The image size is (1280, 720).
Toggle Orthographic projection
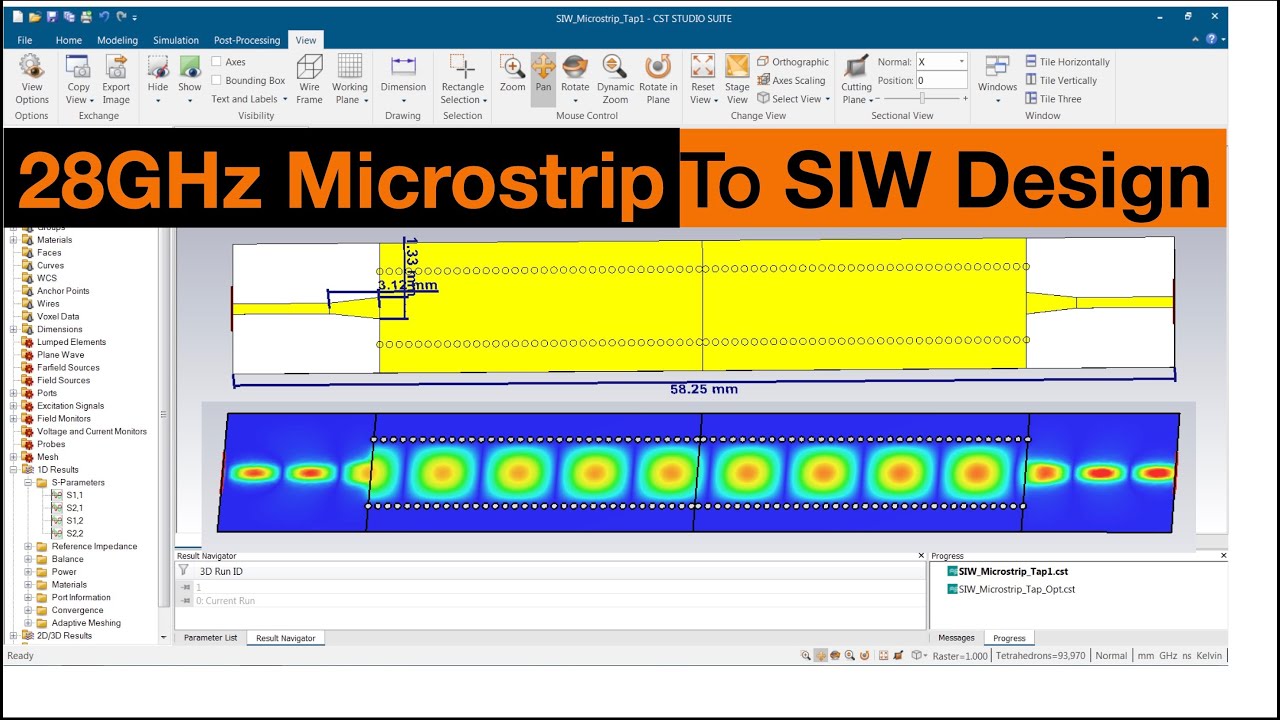pyautogui.click(x=793, y=62)
